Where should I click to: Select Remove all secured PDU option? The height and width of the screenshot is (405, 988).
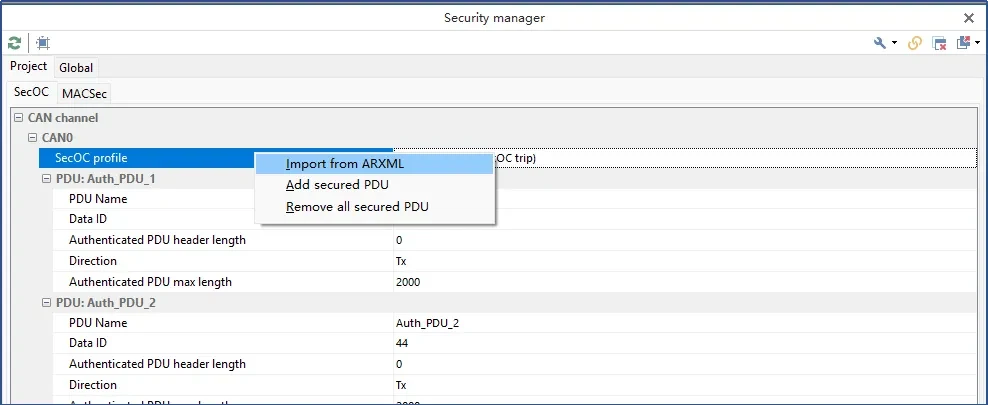pyautogui.click(x=357, y=207)
